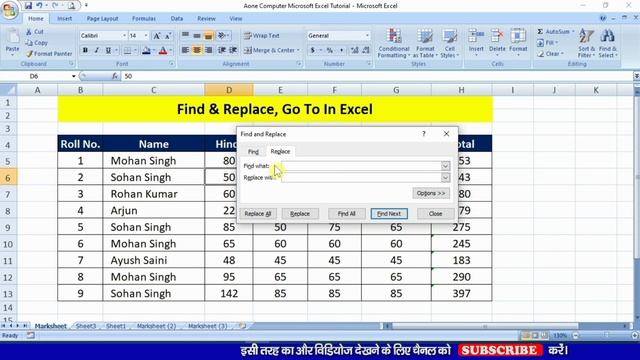
Task: Open the Formulas ribbon tab
Action: coord(144,18)
